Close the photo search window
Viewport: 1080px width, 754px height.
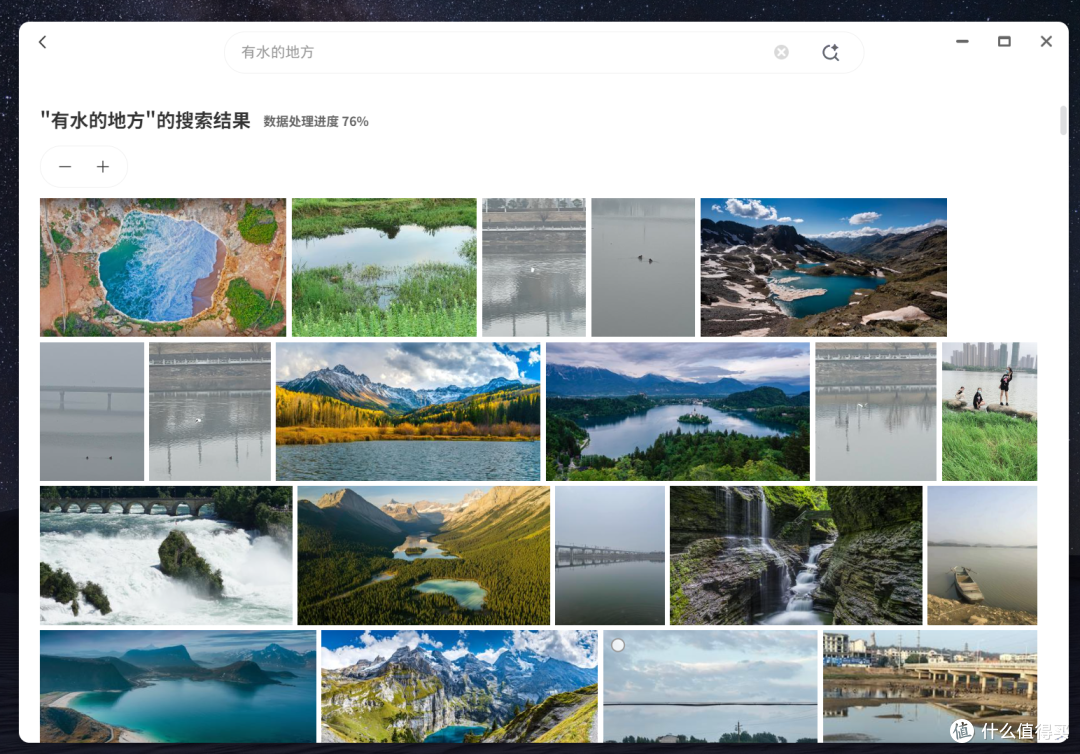click(1046, 41)
